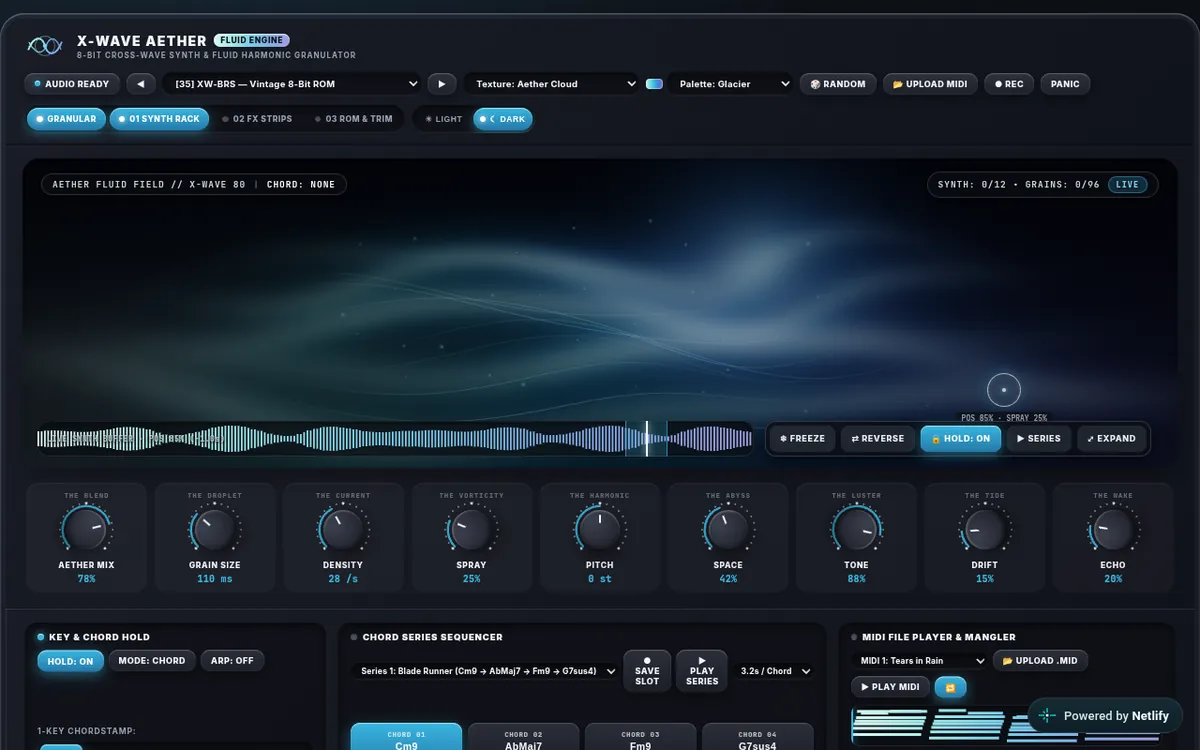Open the Texture Aether Cloud dropdown

(553, 84)
